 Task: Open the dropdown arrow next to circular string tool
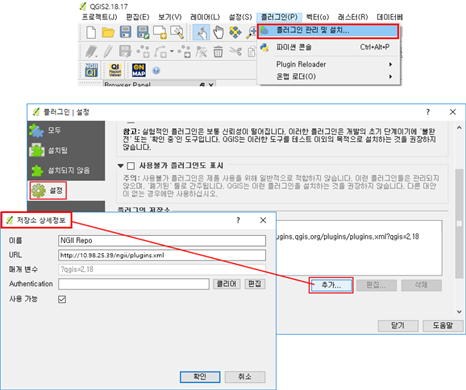tap(172, 51)
